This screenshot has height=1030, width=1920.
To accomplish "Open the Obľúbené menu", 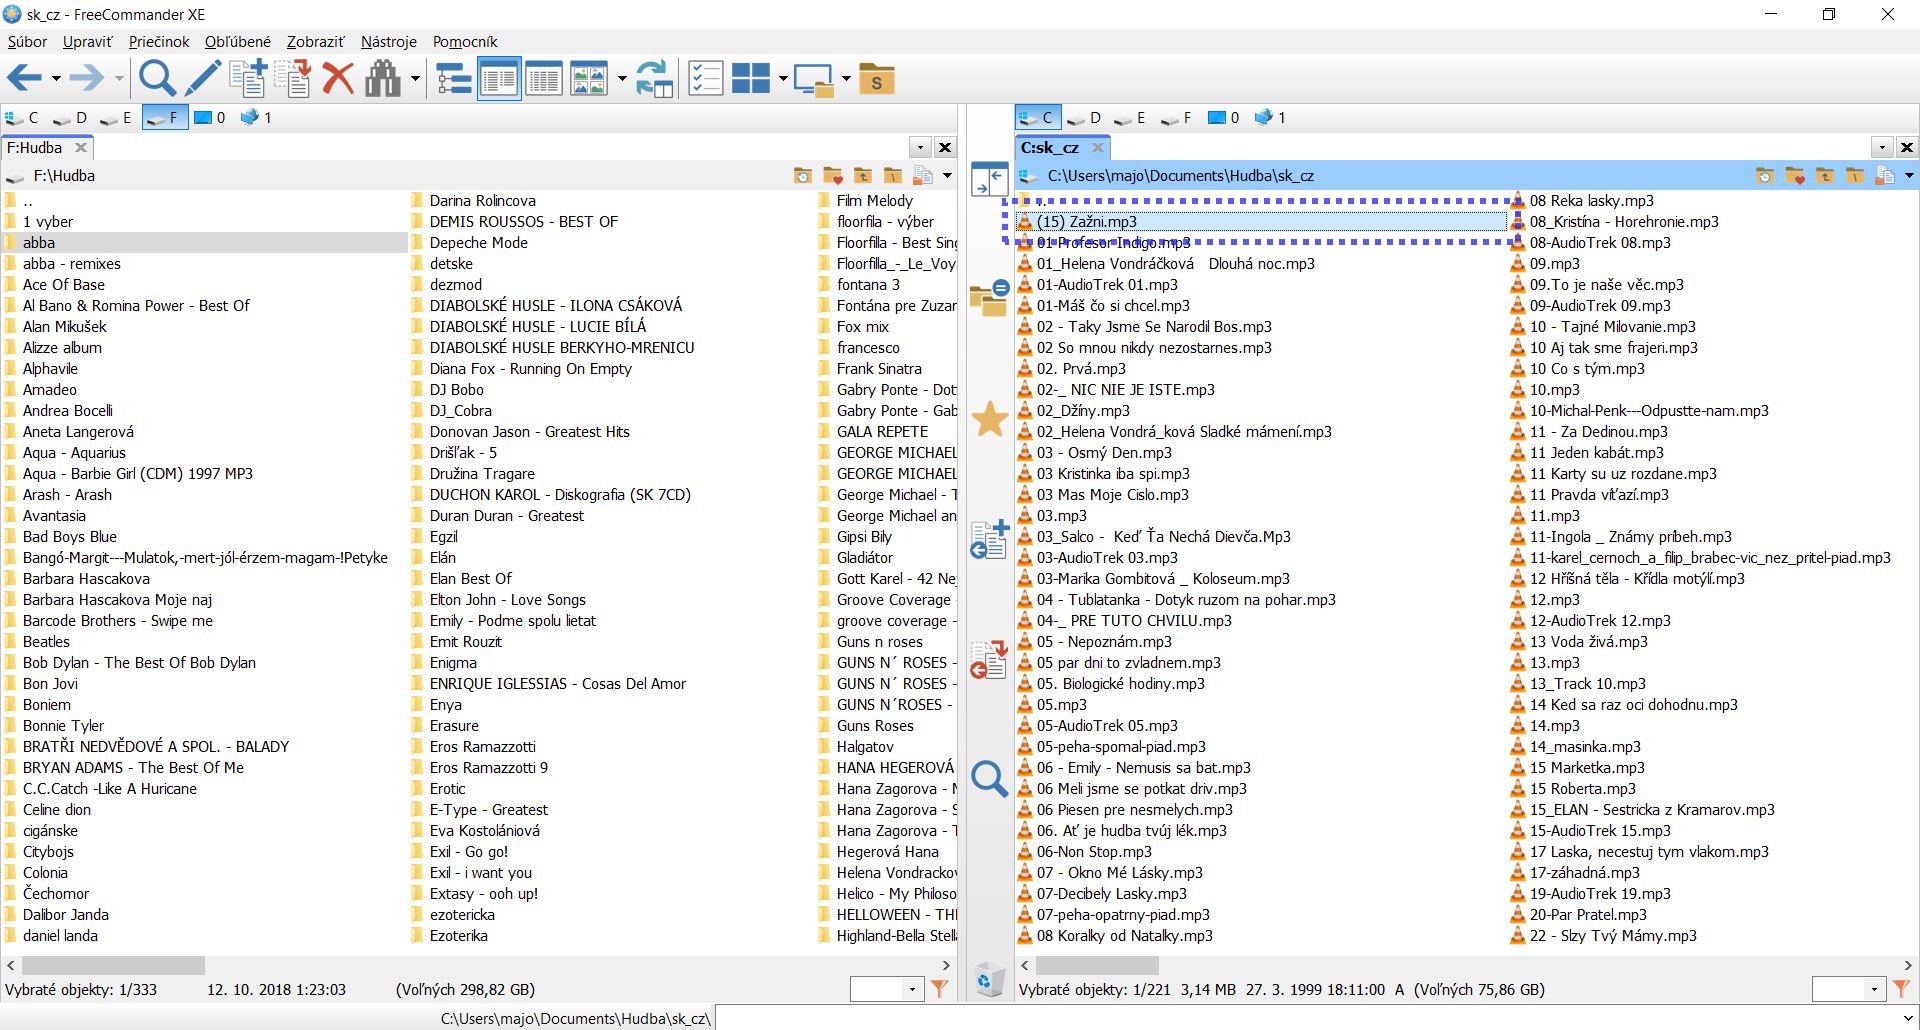I will click(x=237, y=41).
